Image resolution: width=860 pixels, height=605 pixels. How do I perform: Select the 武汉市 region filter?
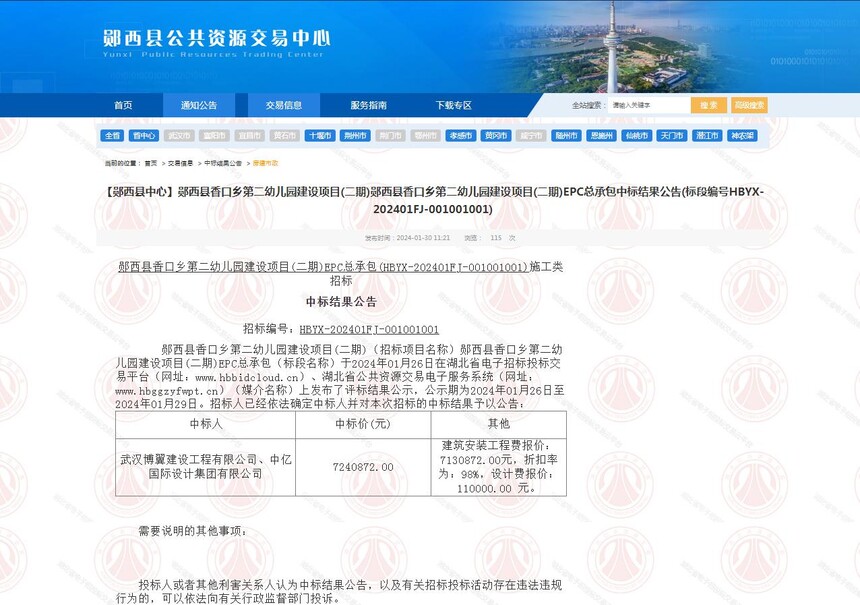pos(179,135)
